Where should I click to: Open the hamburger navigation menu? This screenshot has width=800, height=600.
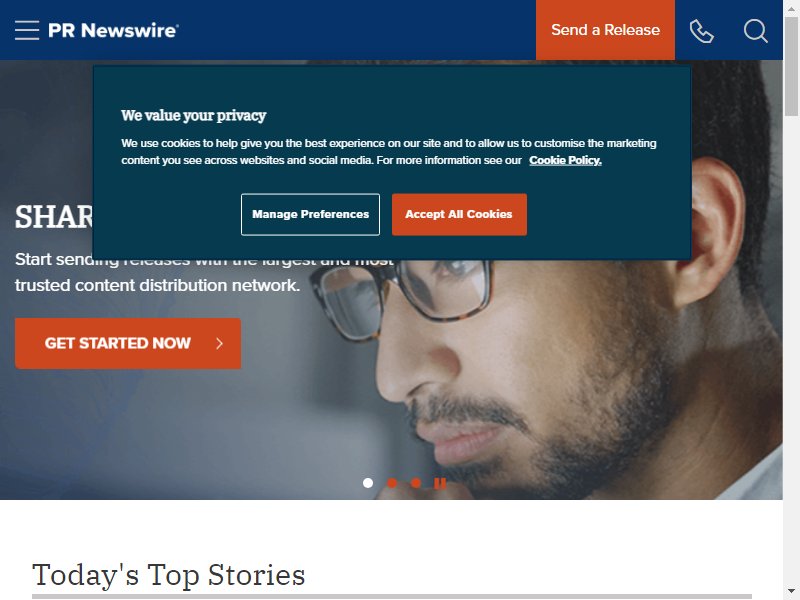click(x=27, y=30)
